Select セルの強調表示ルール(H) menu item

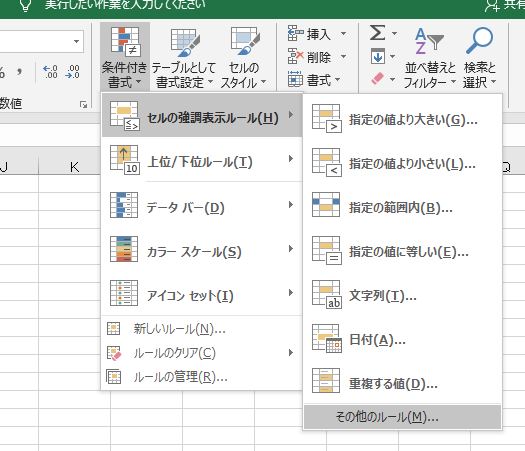coord(202,116)
